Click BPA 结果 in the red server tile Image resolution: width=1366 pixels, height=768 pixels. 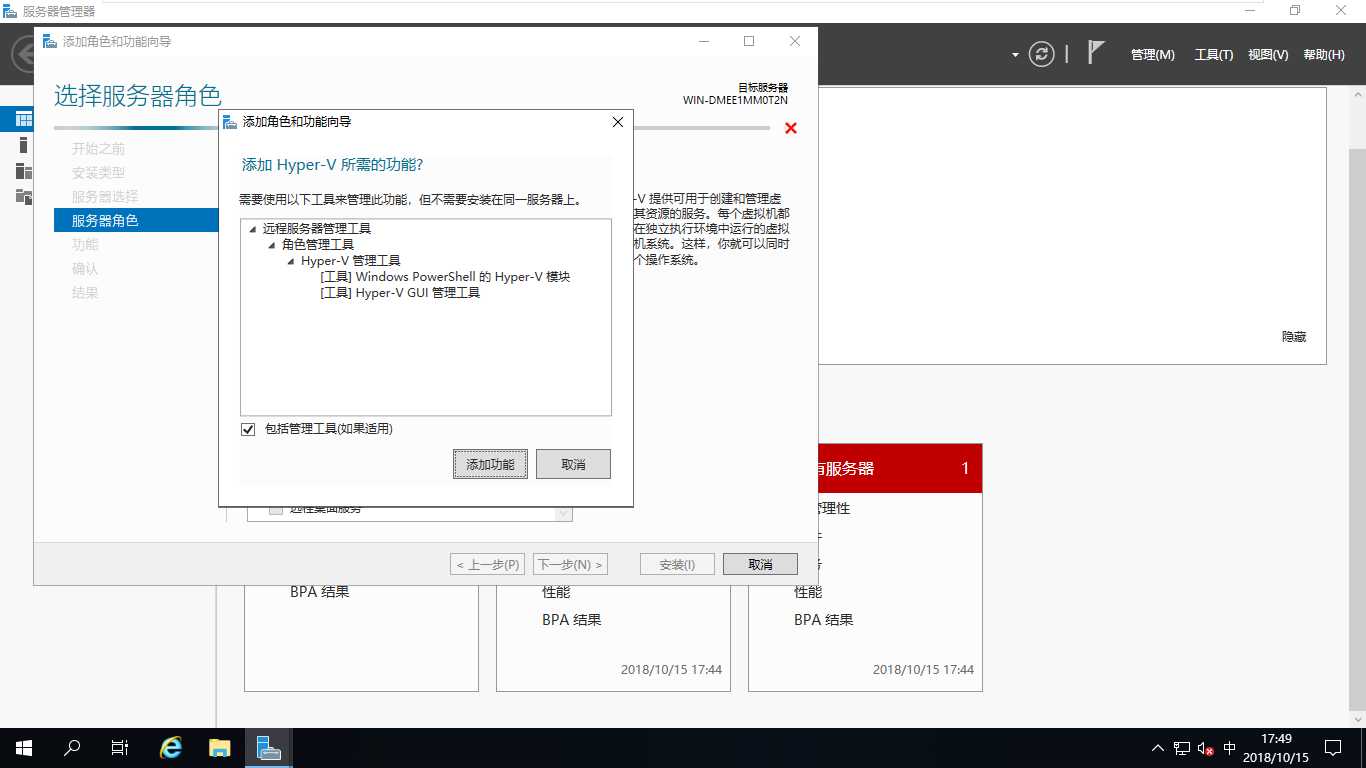point(824,620)
